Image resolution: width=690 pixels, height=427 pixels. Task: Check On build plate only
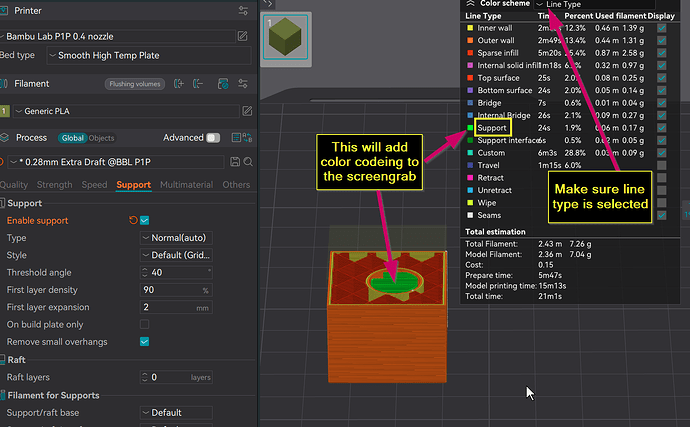pos(144,324)
